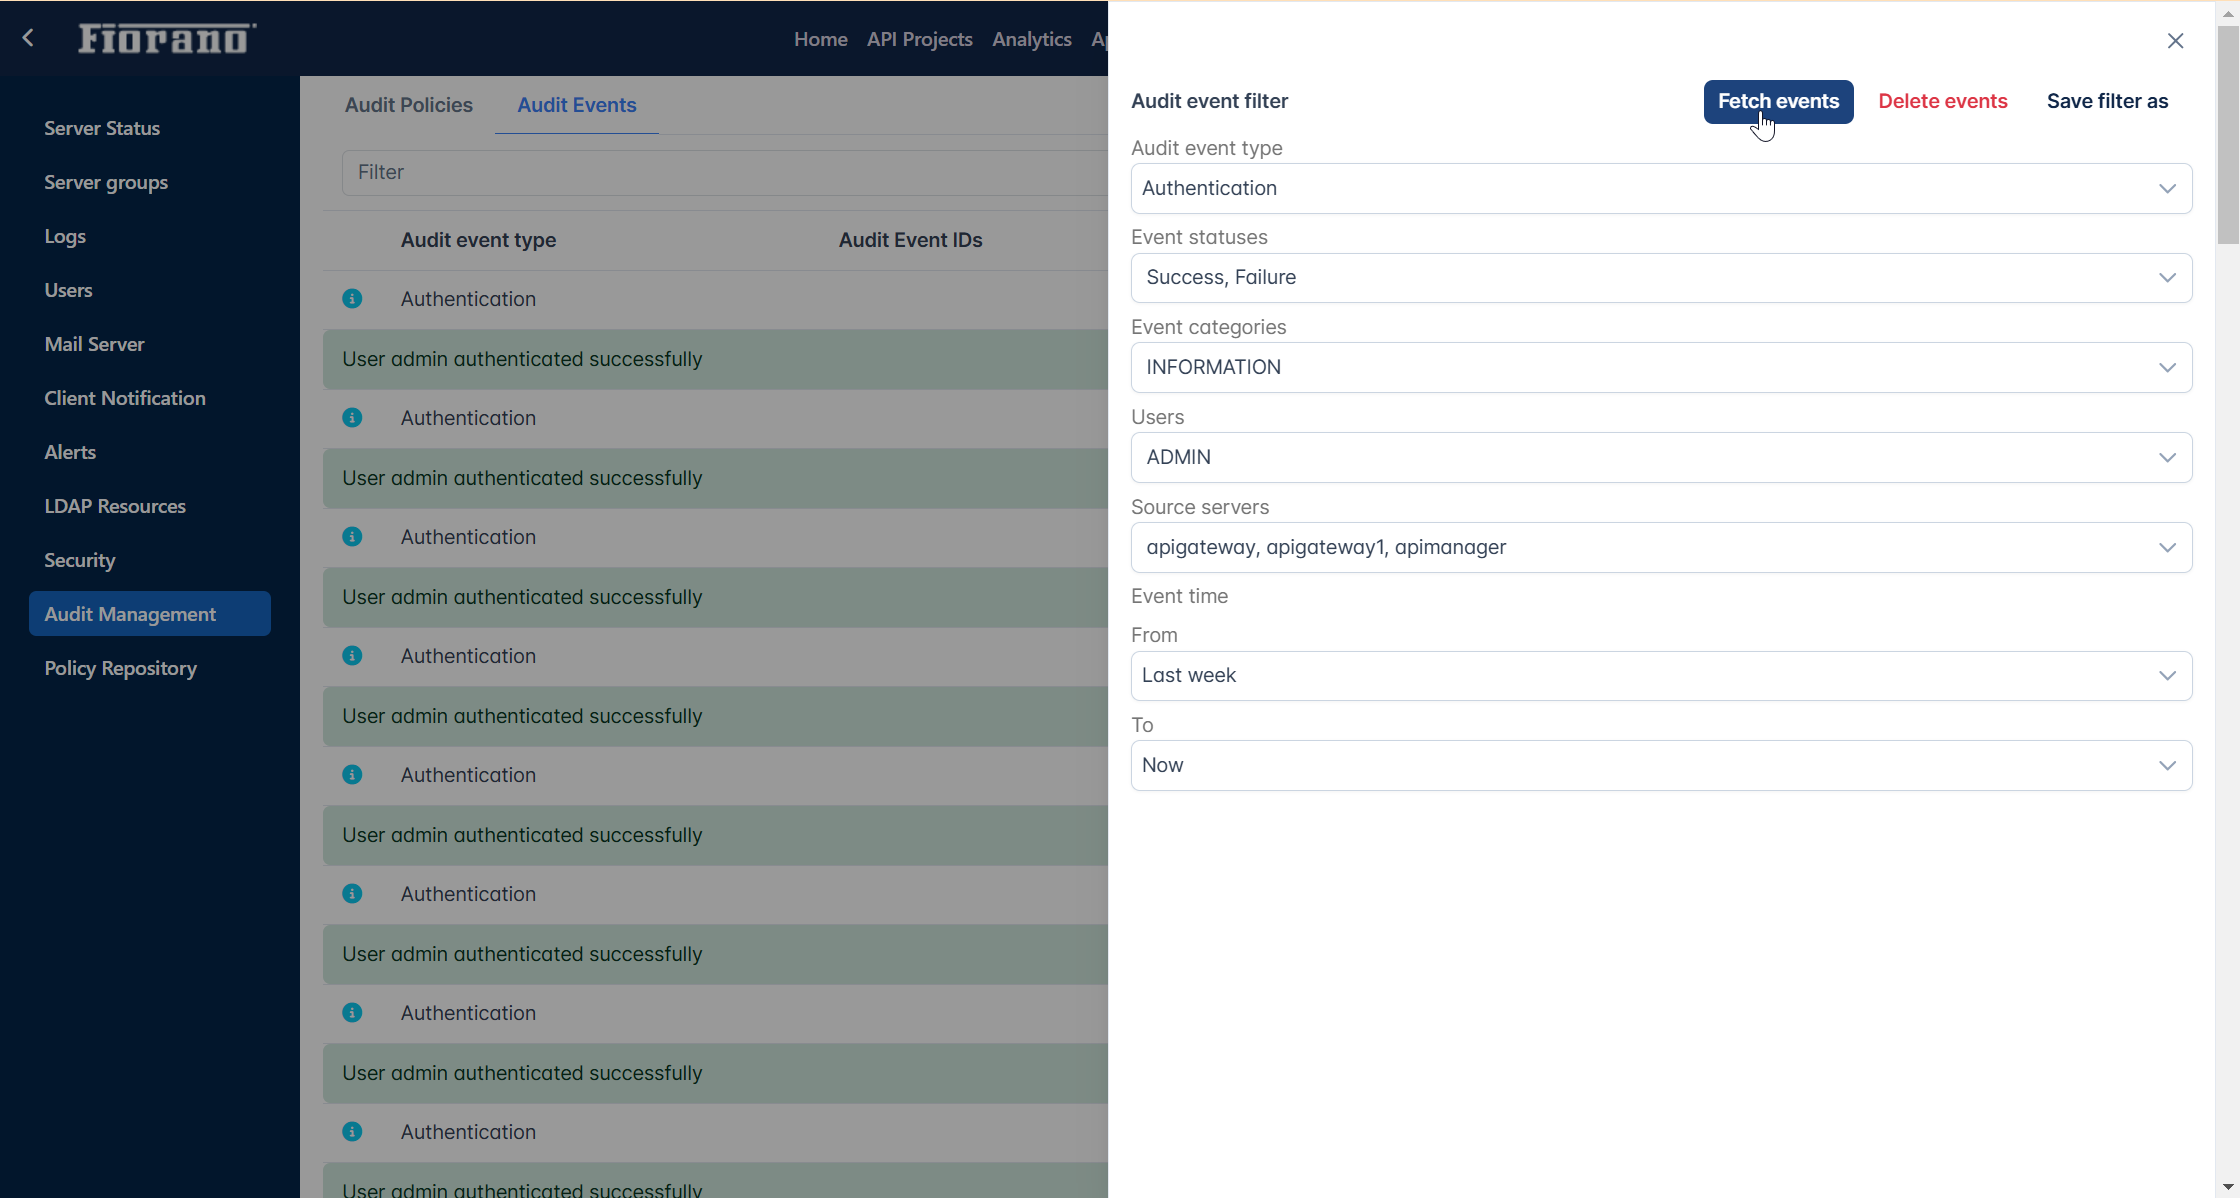The image size is (2240, 1198).
Task: Click Audit event type column header
Action: click(478, 240)
